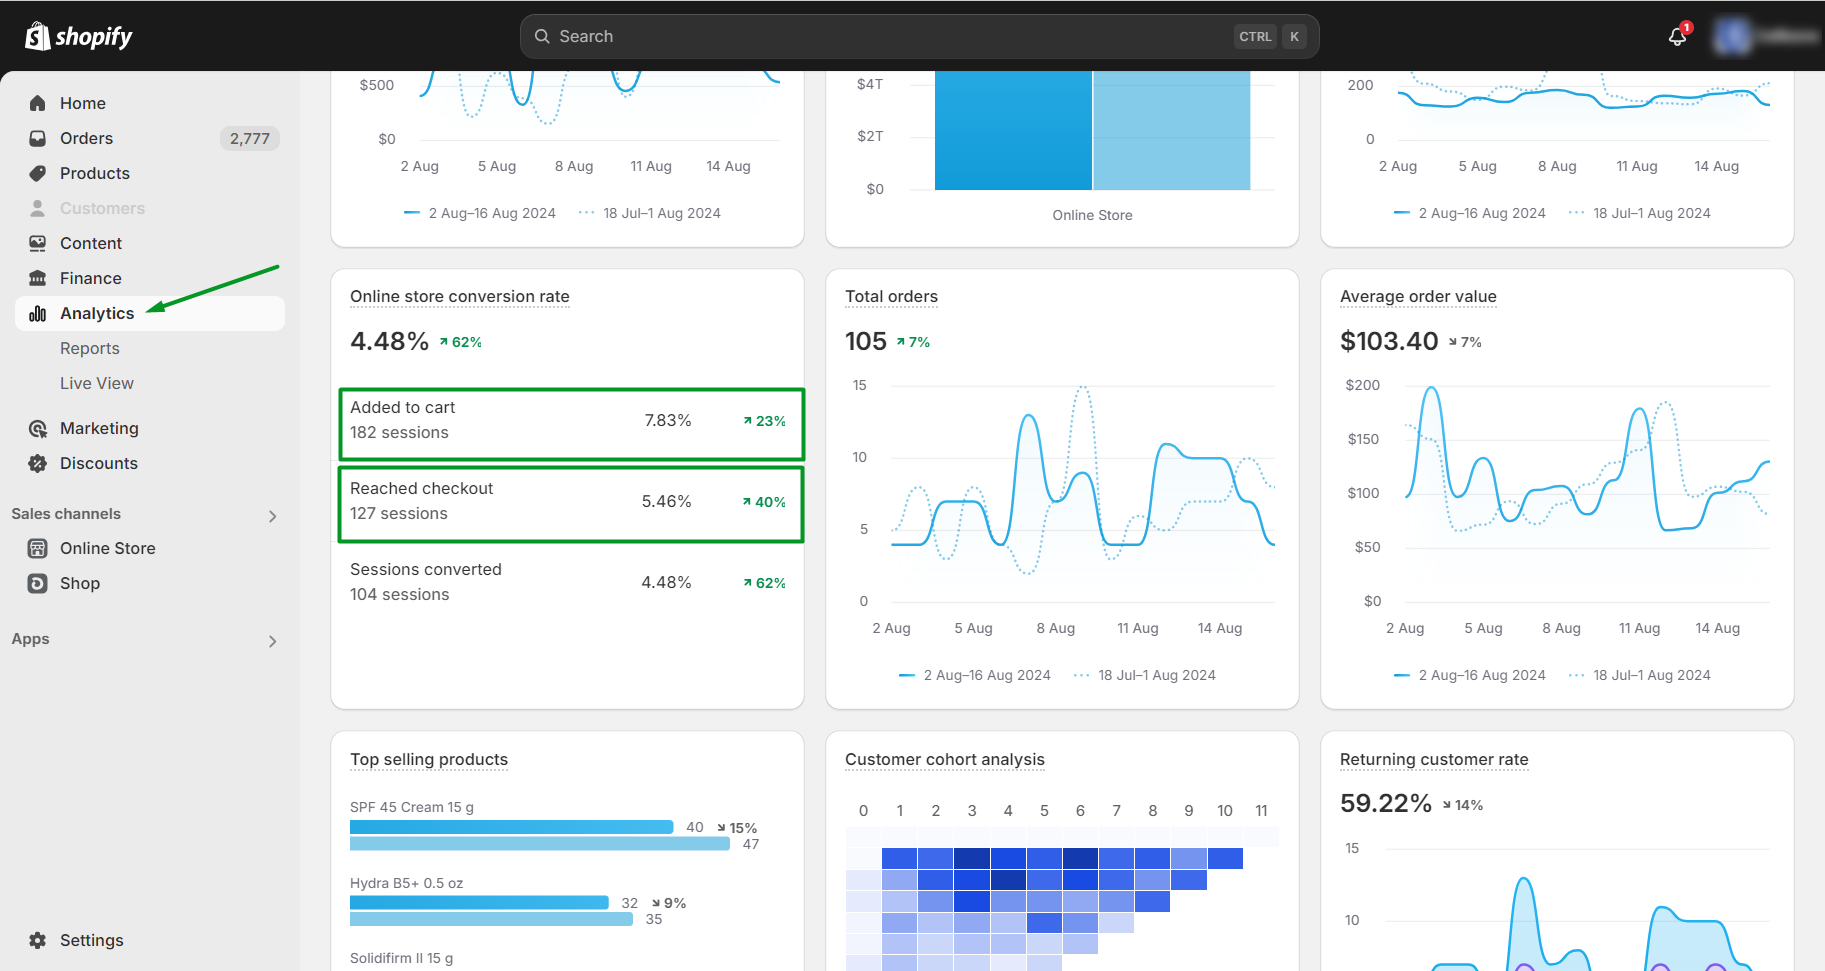Expand the Apps section
This screenshot has width=1825, height=971.
click(272, 641)
